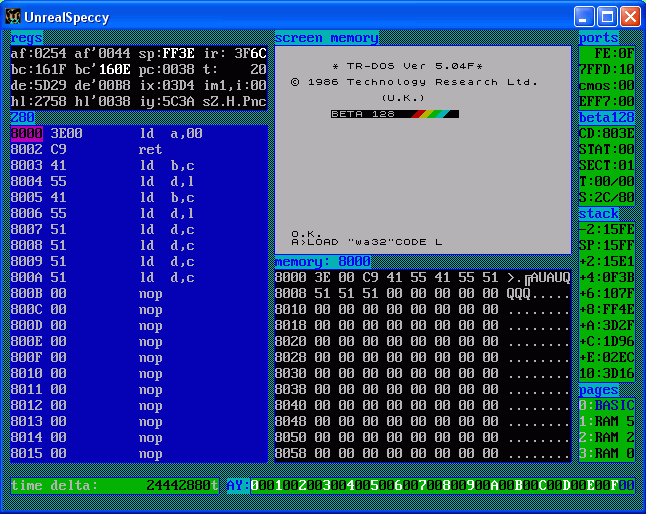Select the "pages" panel header
The height and width of the screenshot is (514, 646).
click(598, 390)
